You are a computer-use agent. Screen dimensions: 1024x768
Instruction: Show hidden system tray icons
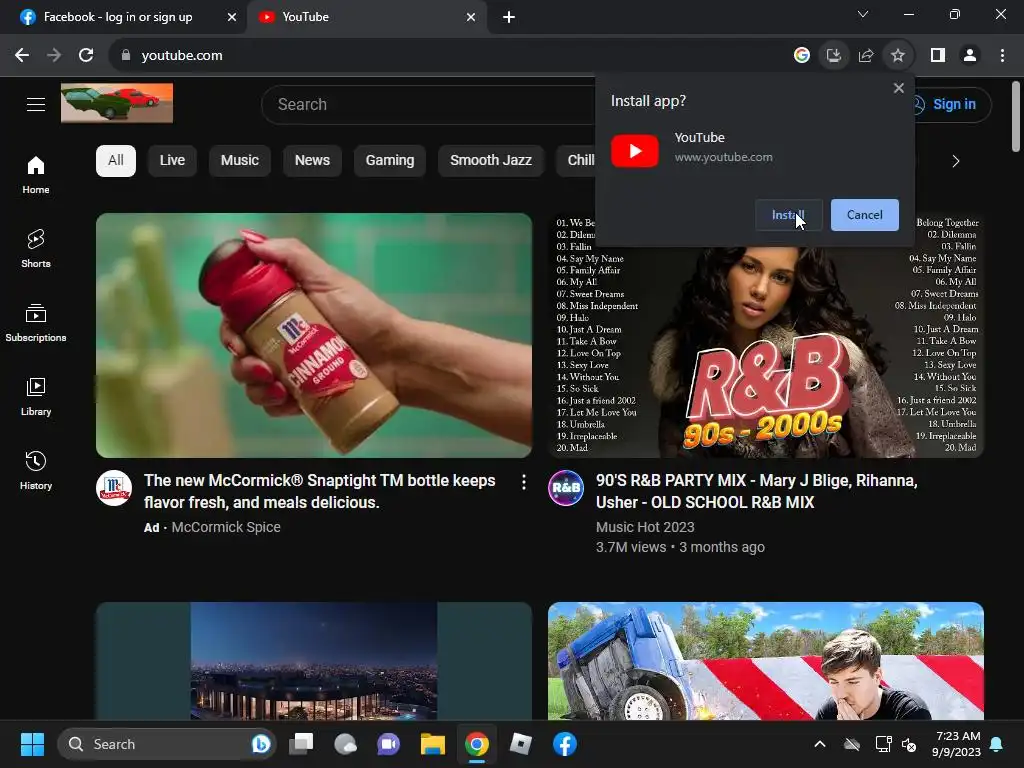[820, 744]
